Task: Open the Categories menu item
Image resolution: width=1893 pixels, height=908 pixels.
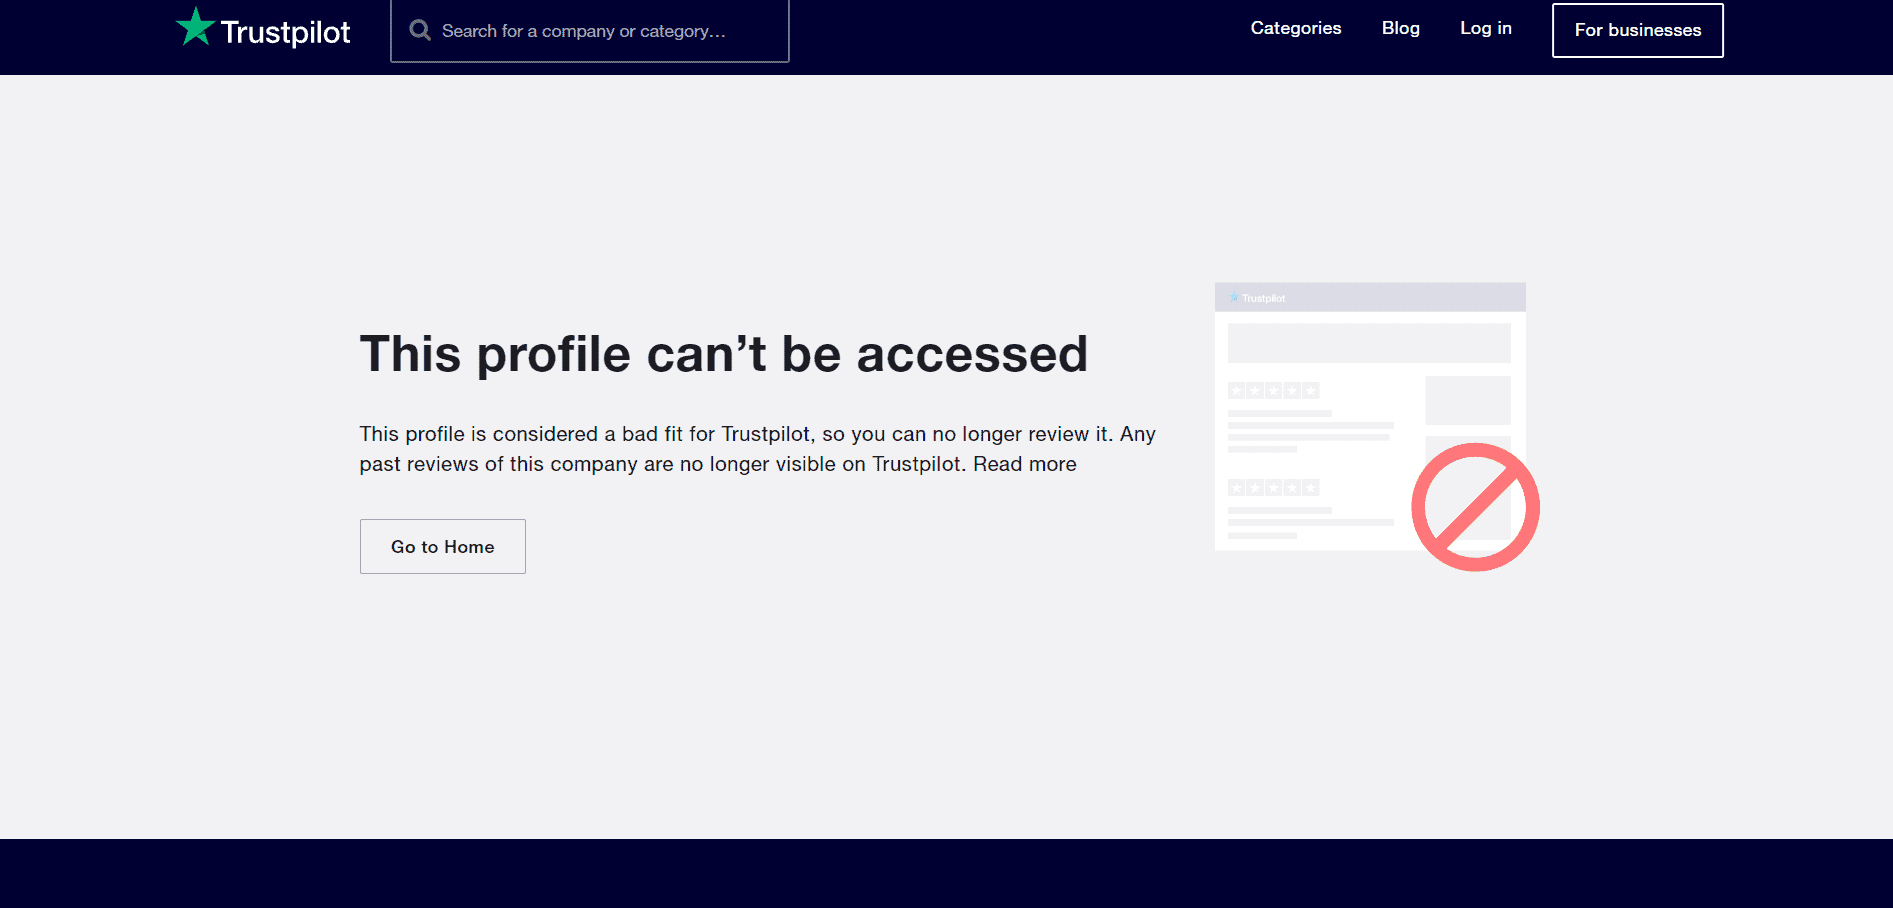Action: [1296, 28]
